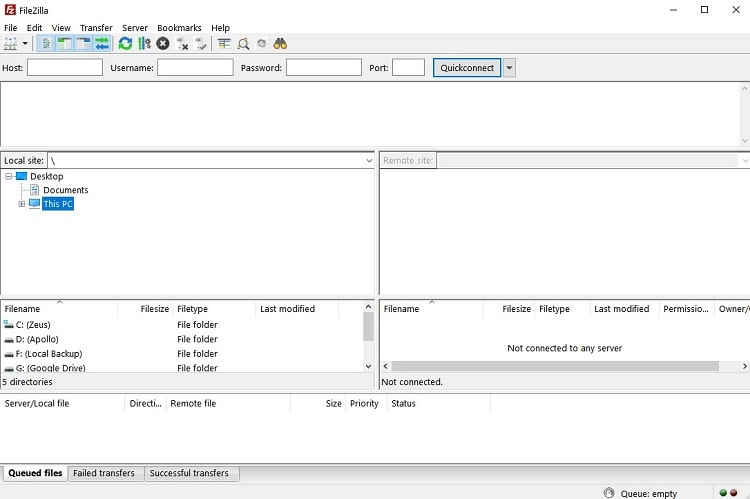
Task: Toggle directory comparison magnifier icon
Action: click(243, 44)
